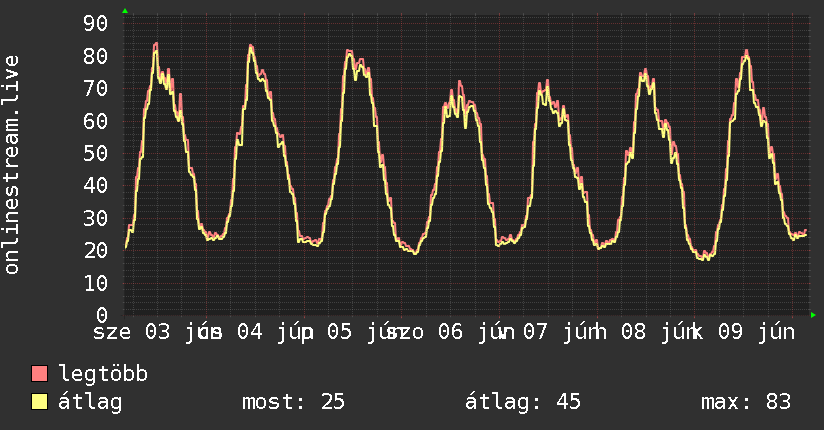Click the 05 date label on X axis
Screen dimensions: 824x430
(x=339, y=332)
